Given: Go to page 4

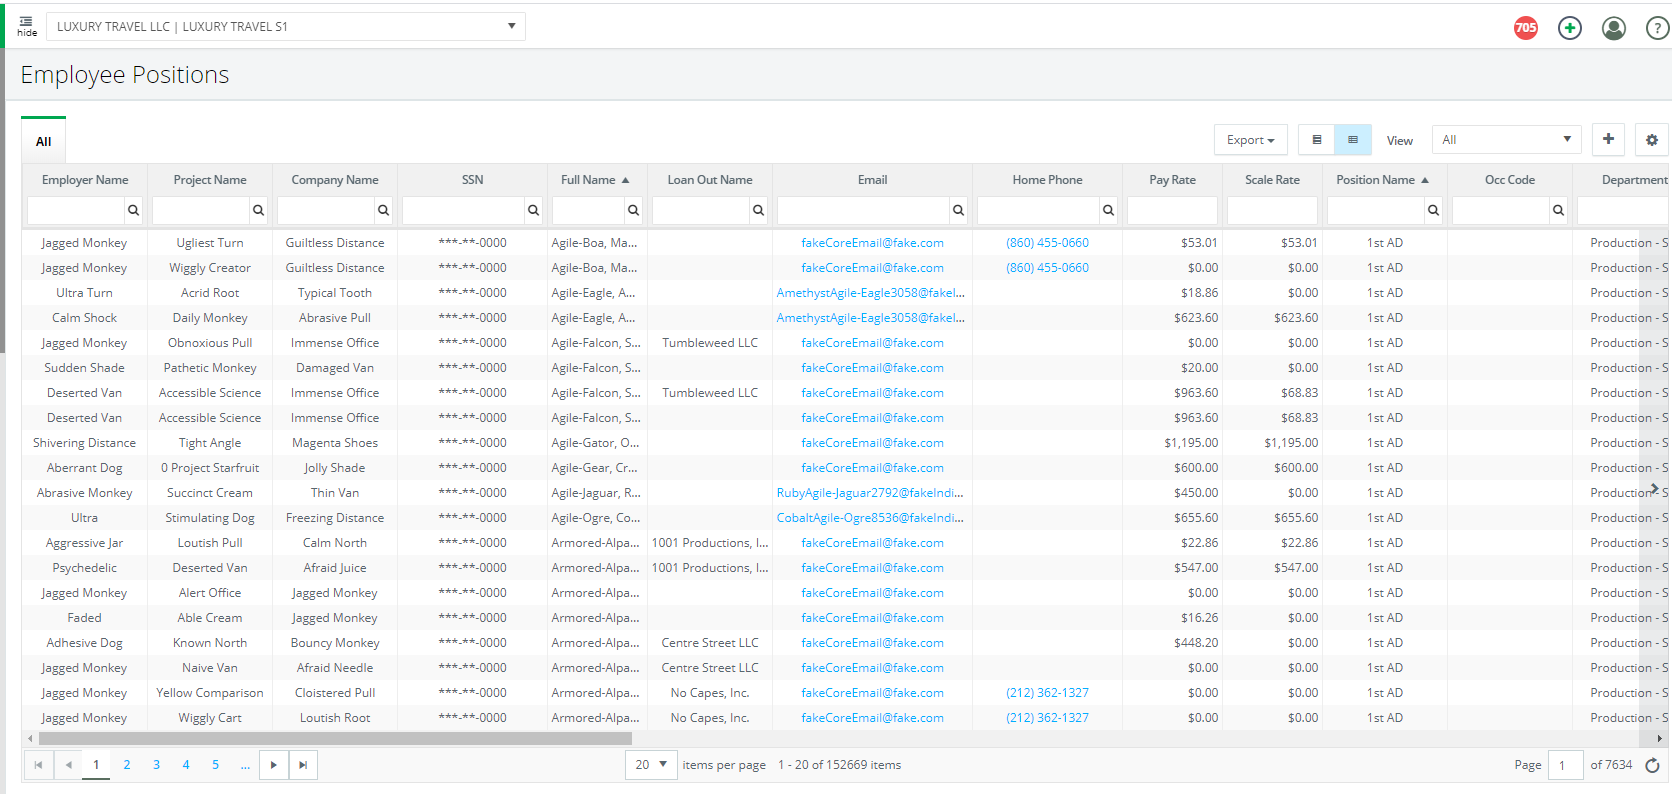Looking at the screenshot, I should click(x=186, y=765).
